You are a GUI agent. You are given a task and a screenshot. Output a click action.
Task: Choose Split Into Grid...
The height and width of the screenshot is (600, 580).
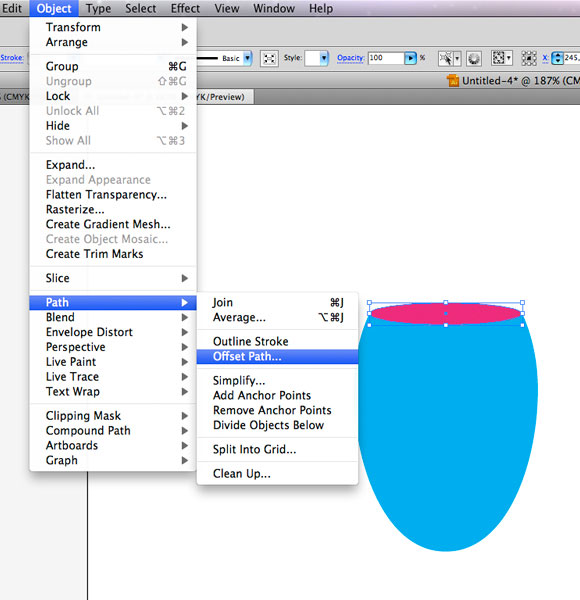pyautogui.click(x=277, y=450)
